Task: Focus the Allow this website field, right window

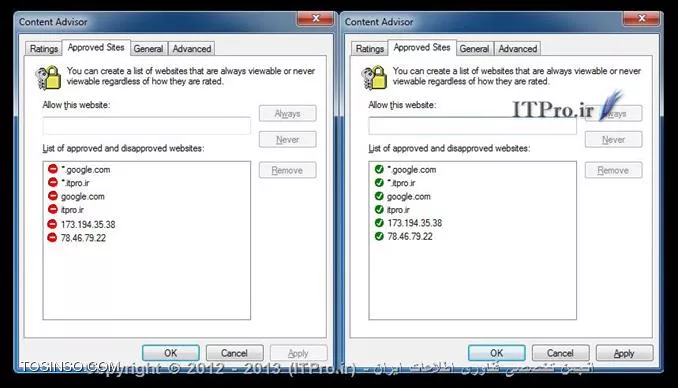Action: [473, 126]
